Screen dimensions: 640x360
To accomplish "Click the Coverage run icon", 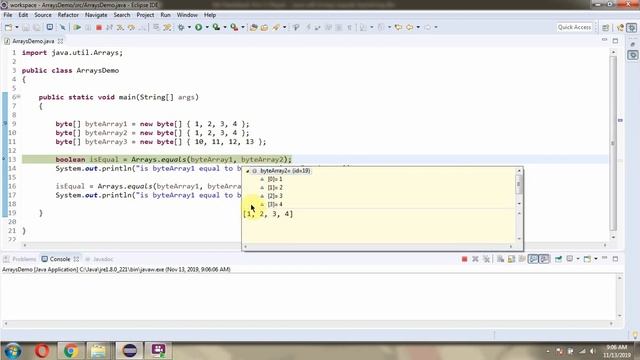I will 216,27.
